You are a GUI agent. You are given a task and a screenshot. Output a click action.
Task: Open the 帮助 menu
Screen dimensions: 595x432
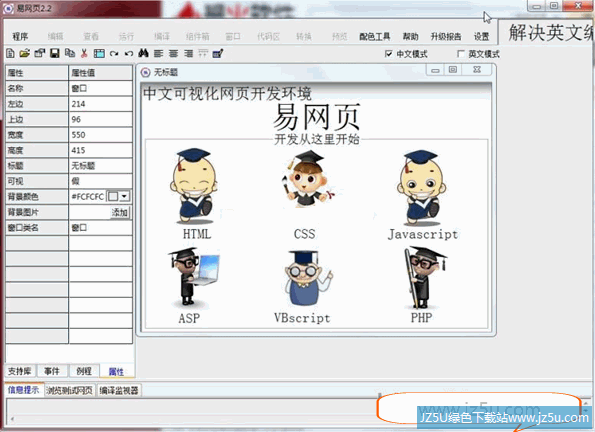(x=411, y=36)
